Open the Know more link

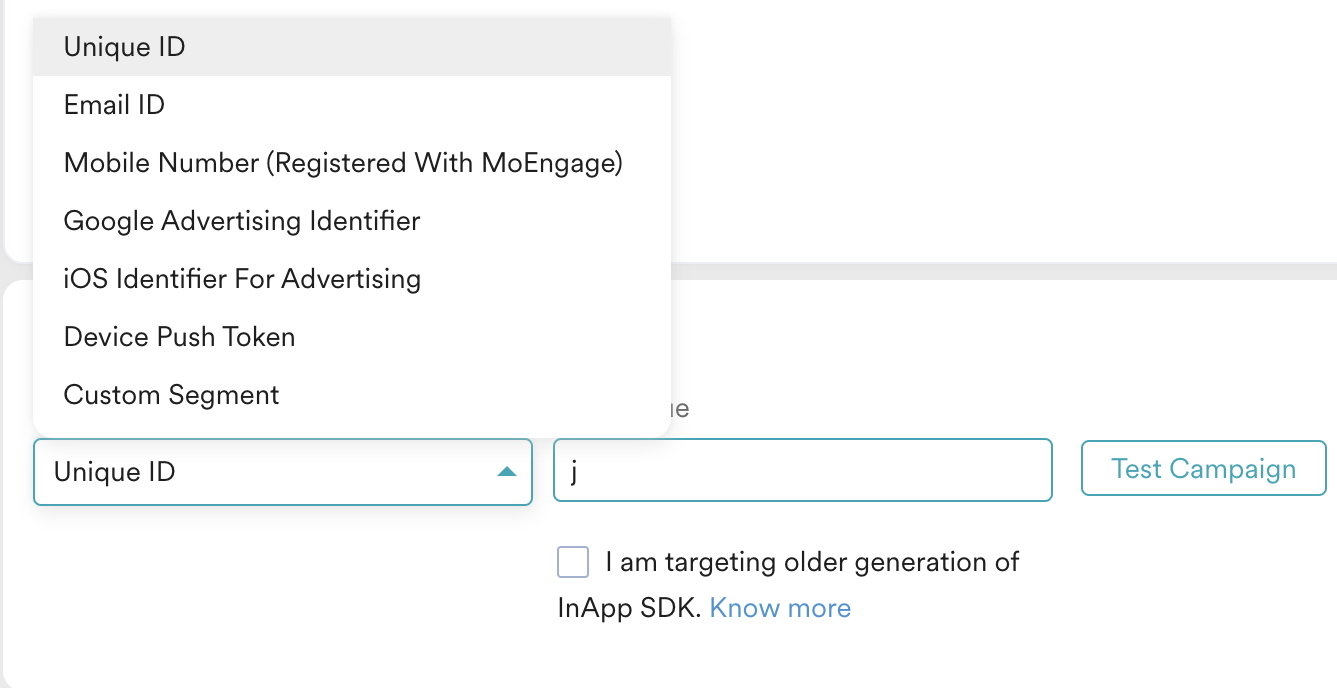pos(780,608)
